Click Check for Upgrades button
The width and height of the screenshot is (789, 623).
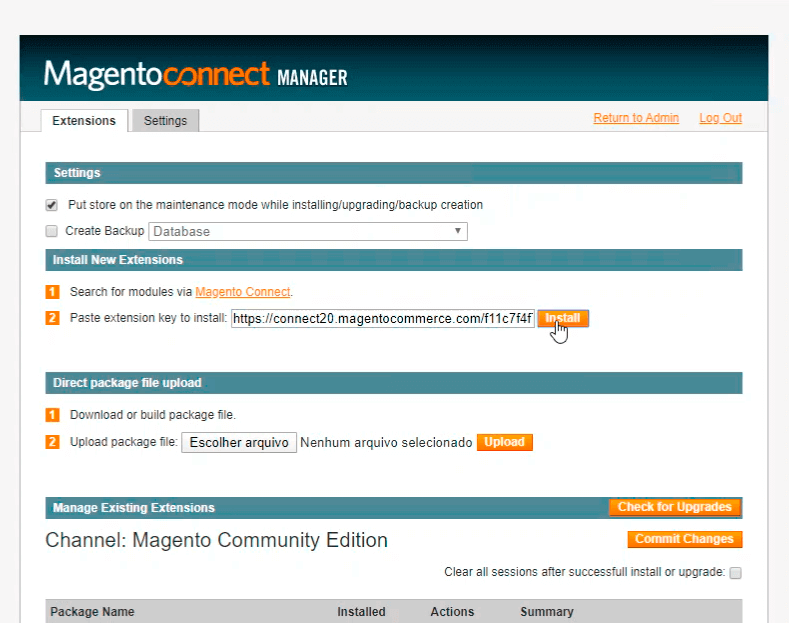click(674, 507)
